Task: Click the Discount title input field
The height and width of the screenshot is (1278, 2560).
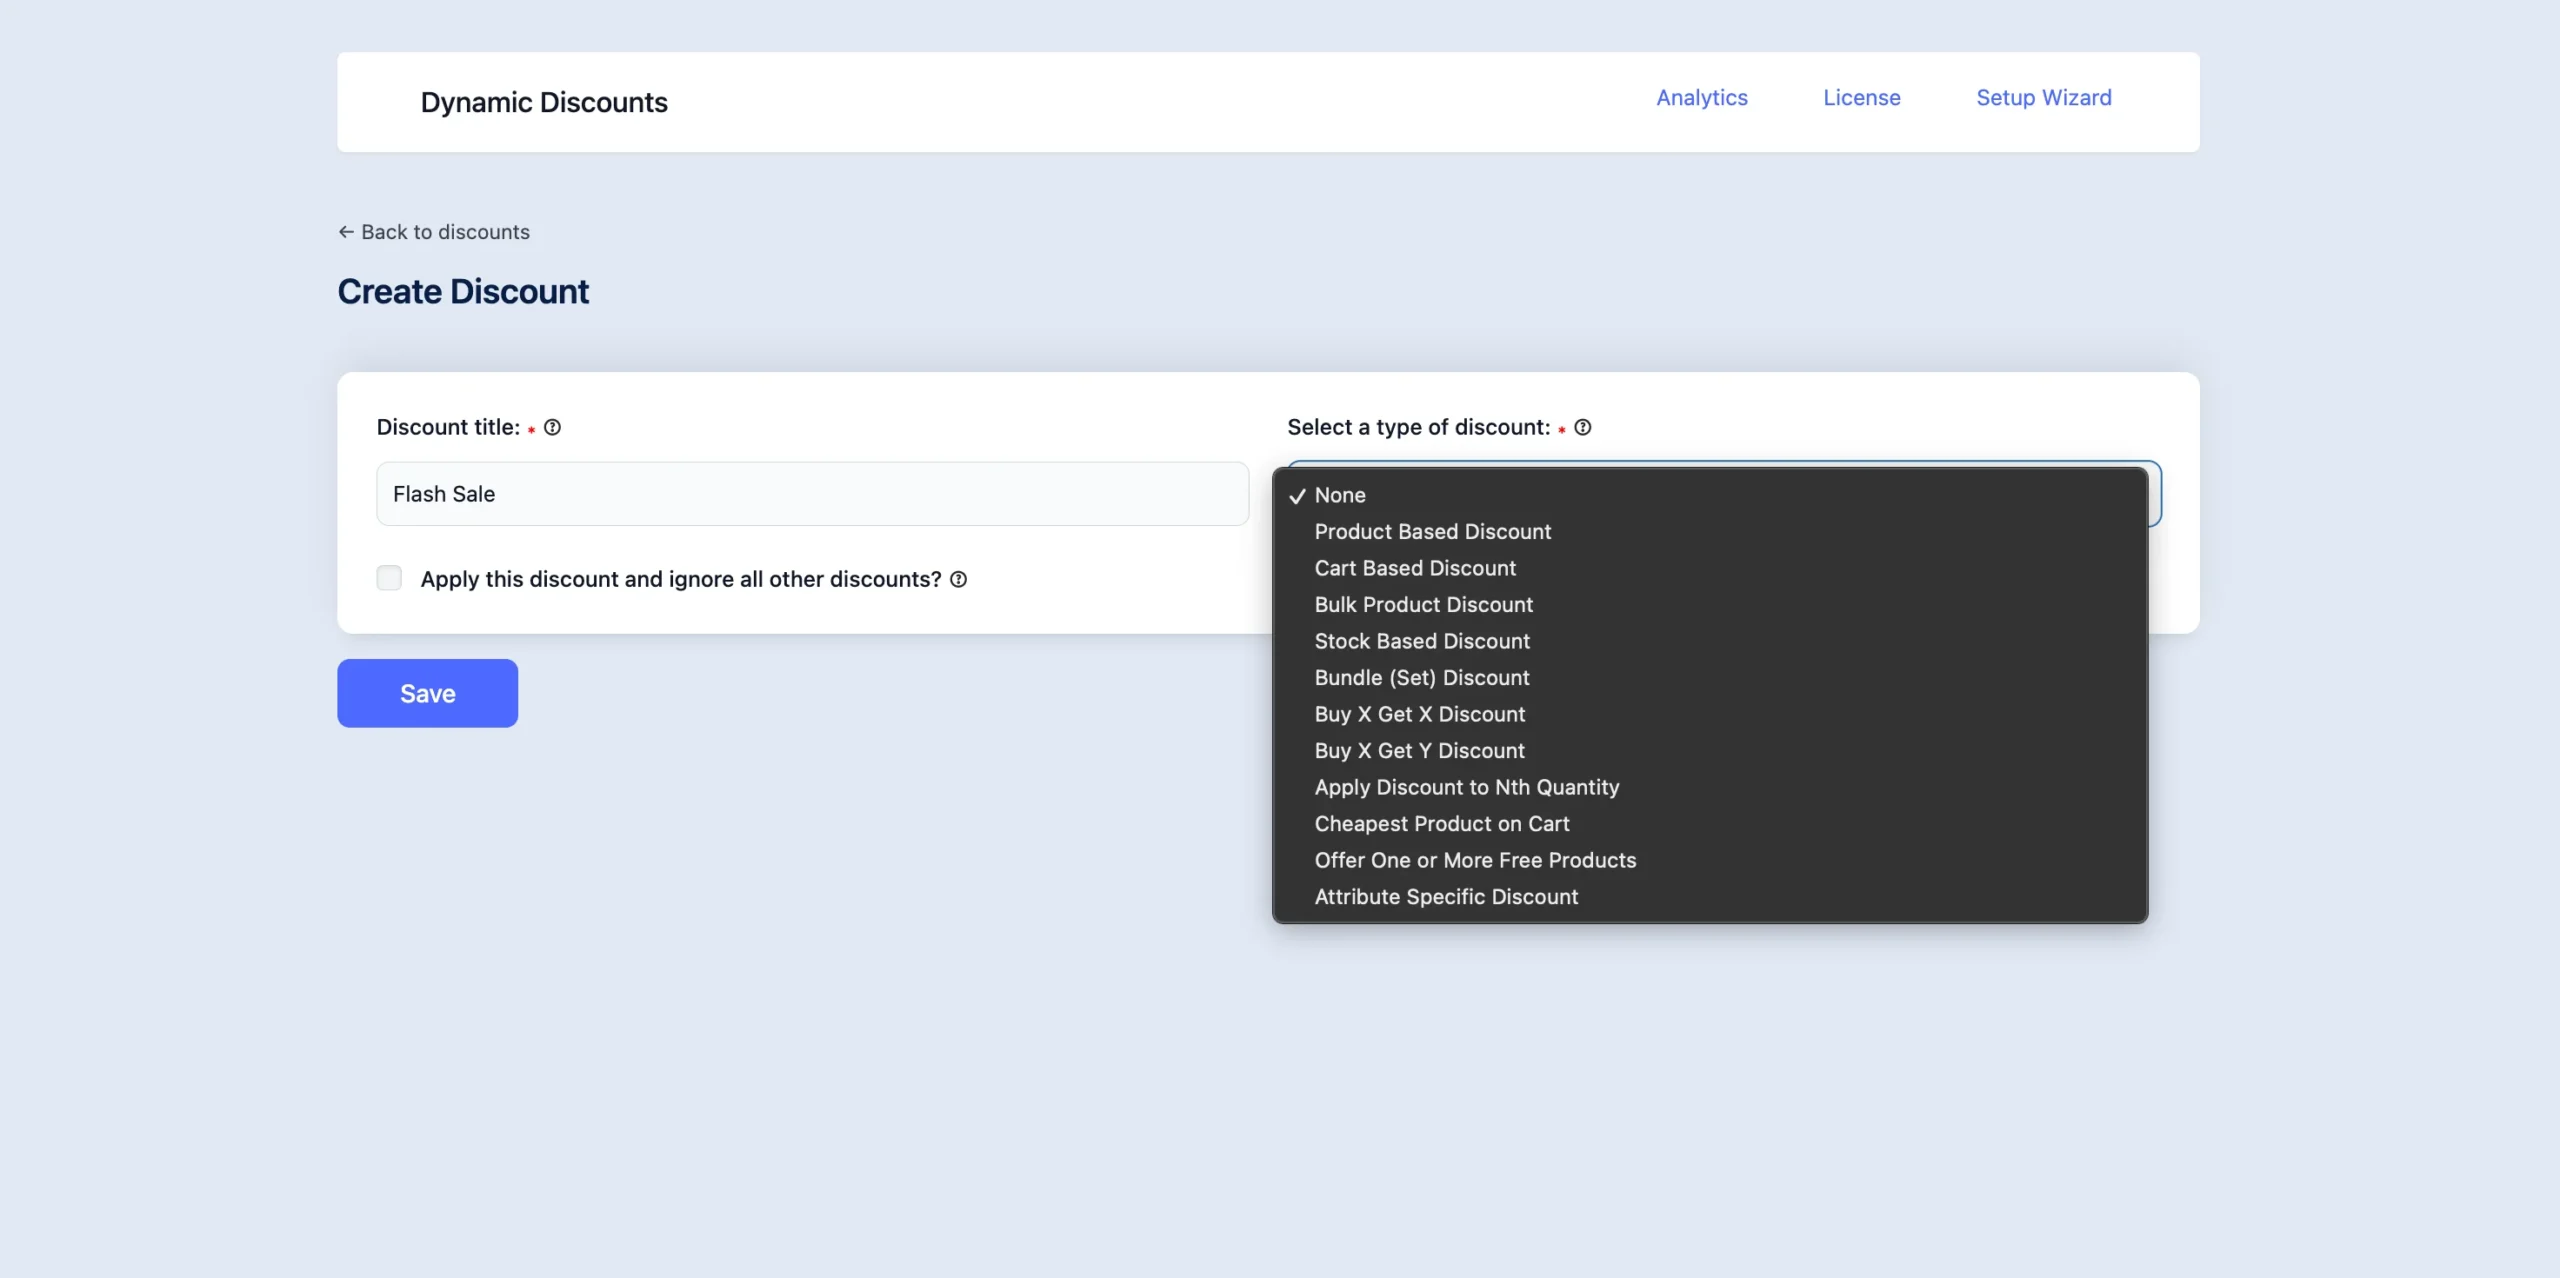Action: (x=812, y=494)
